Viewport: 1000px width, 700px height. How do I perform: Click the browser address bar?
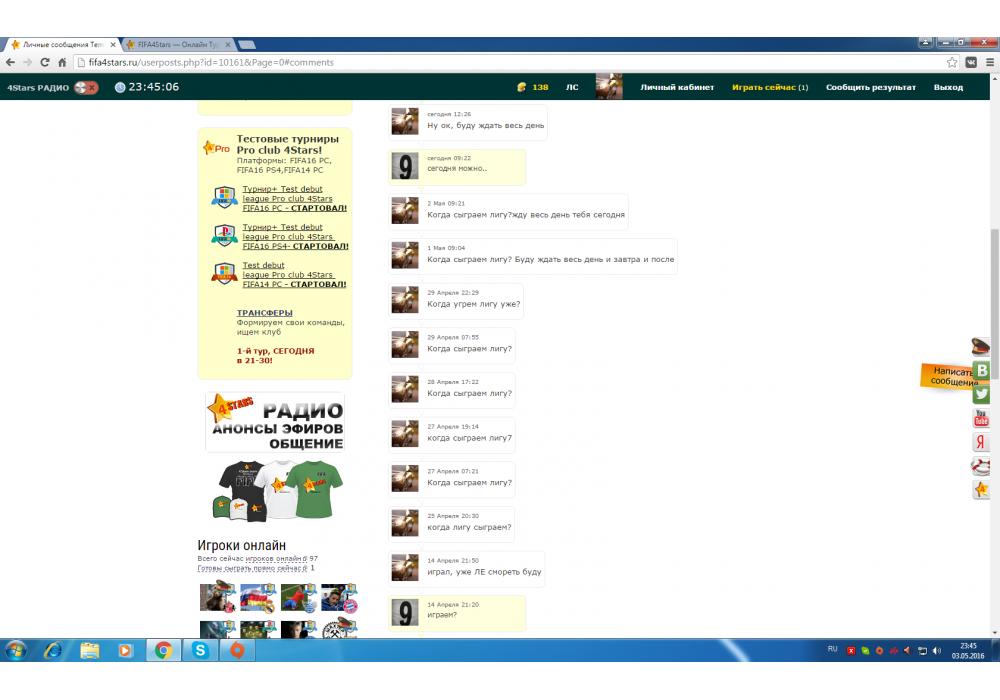pyautogui.click(x=500, y=62)
